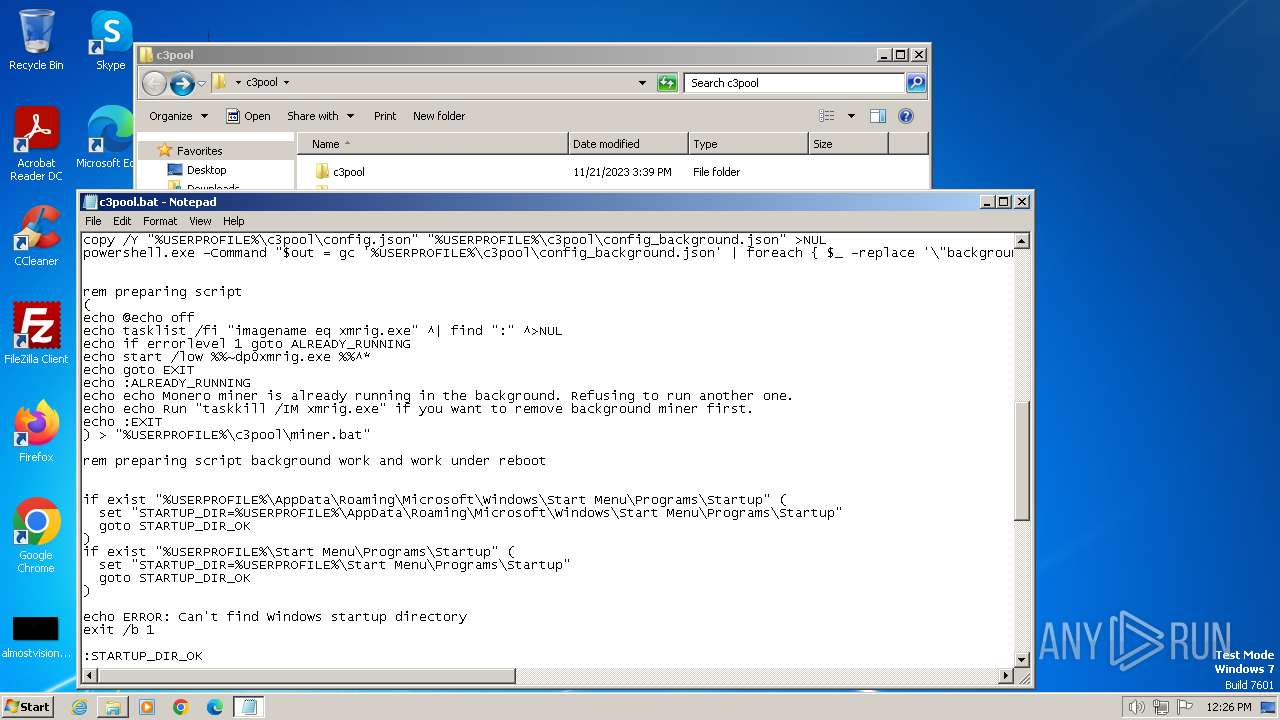
Task: Open Notepad Help menu
Action: click(x=233, y=221)
